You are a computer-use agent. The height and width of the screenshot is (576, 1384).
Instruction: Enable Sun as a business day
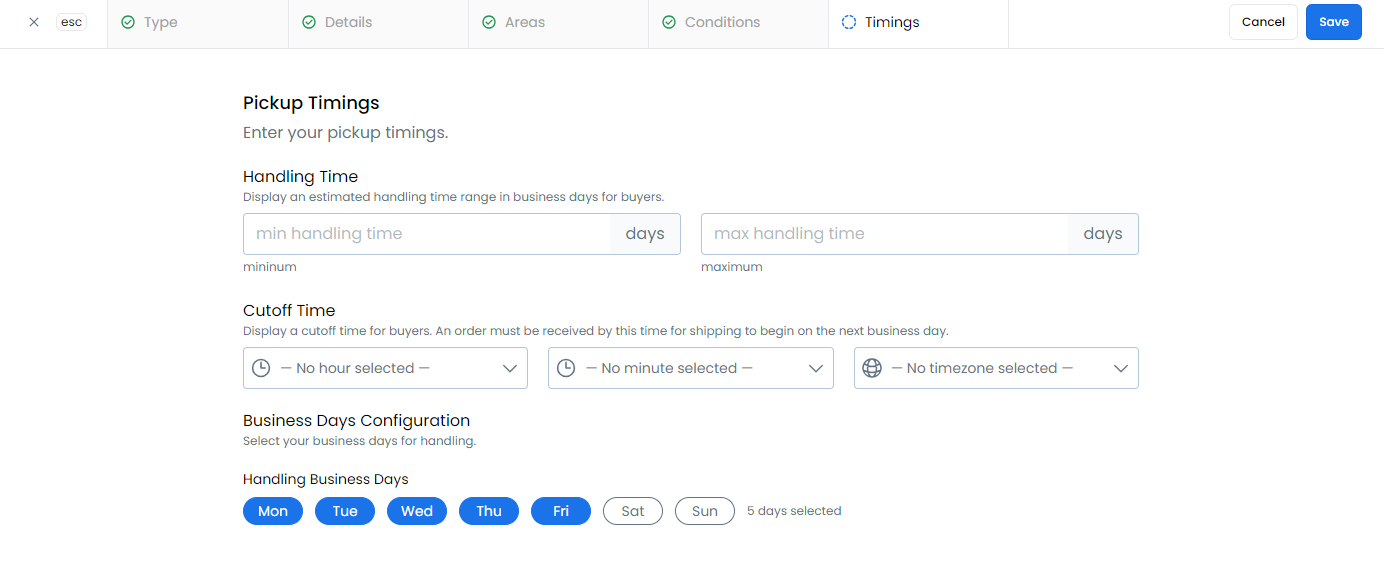705,511
